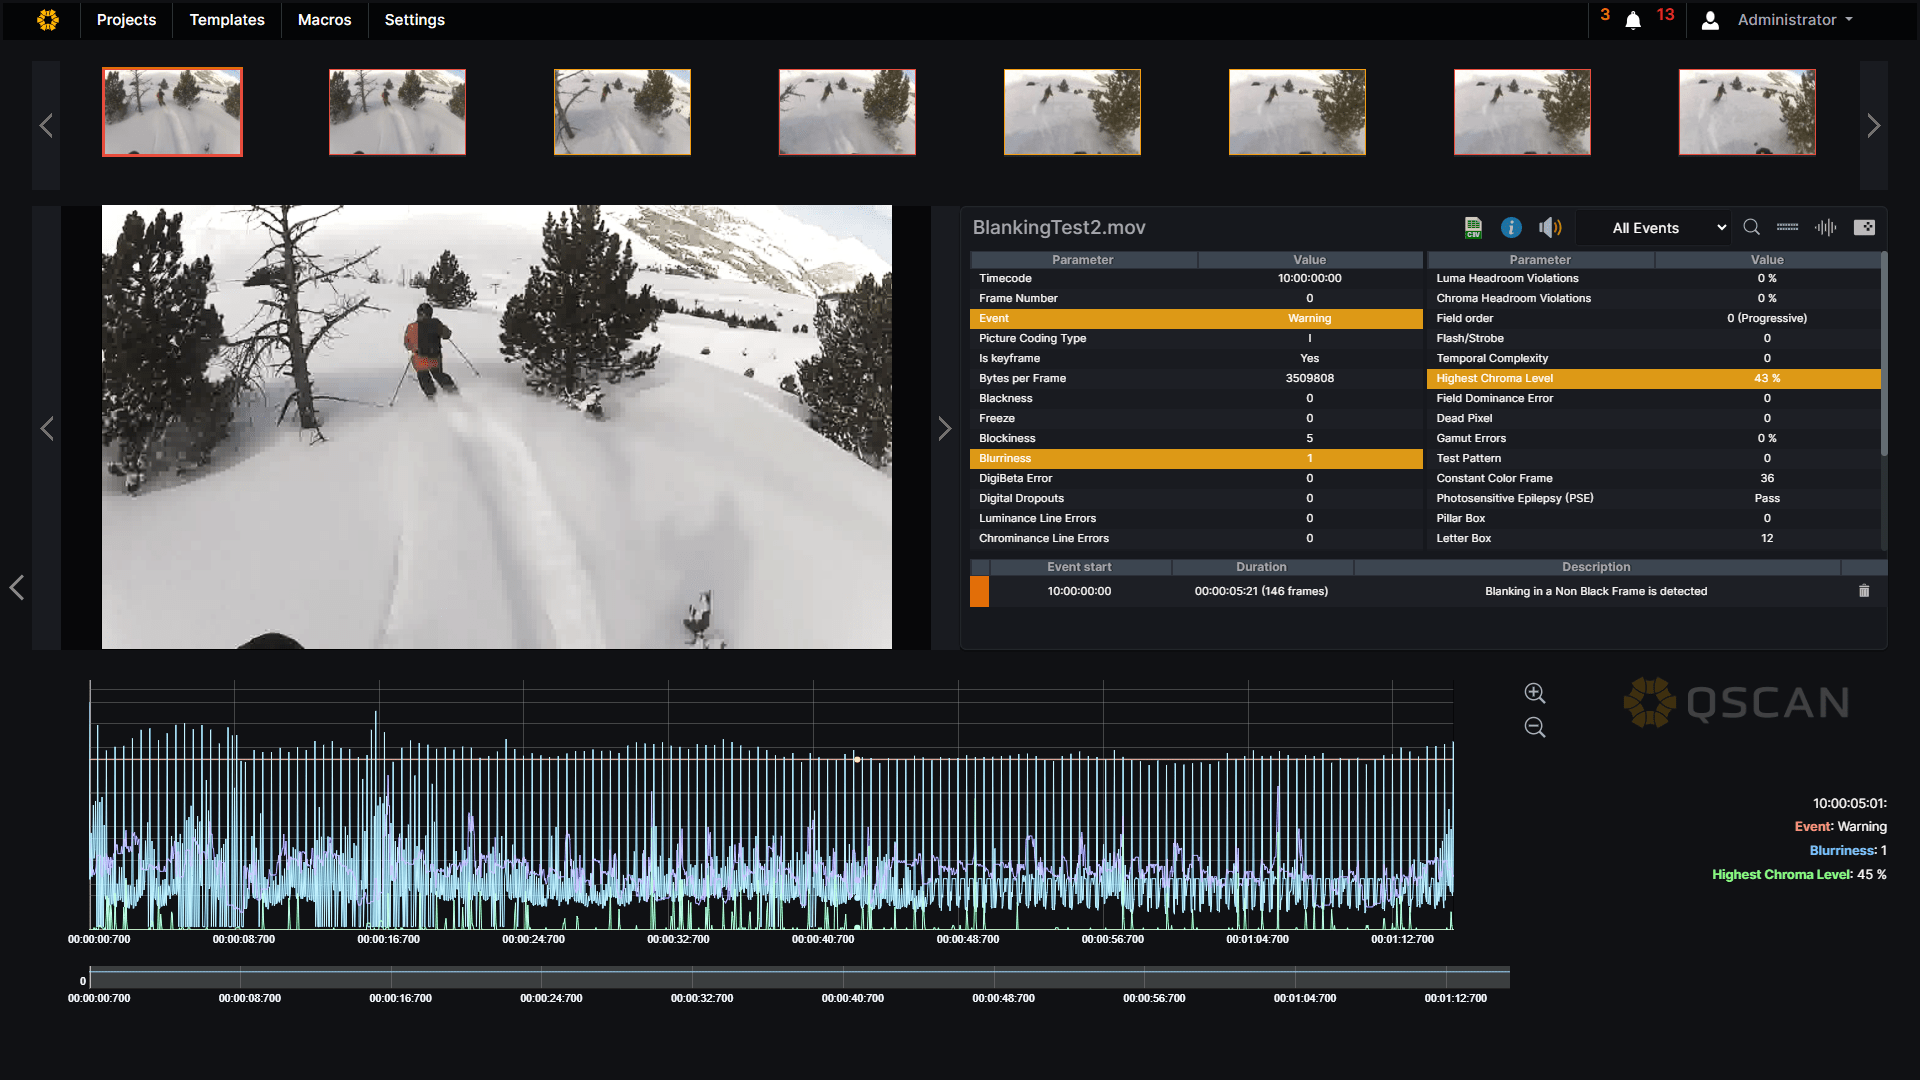This screenshot has height=1080, width=1920.
Task: Go to the Settings menu
Action: pyautogui.click(x=414, y=20)
